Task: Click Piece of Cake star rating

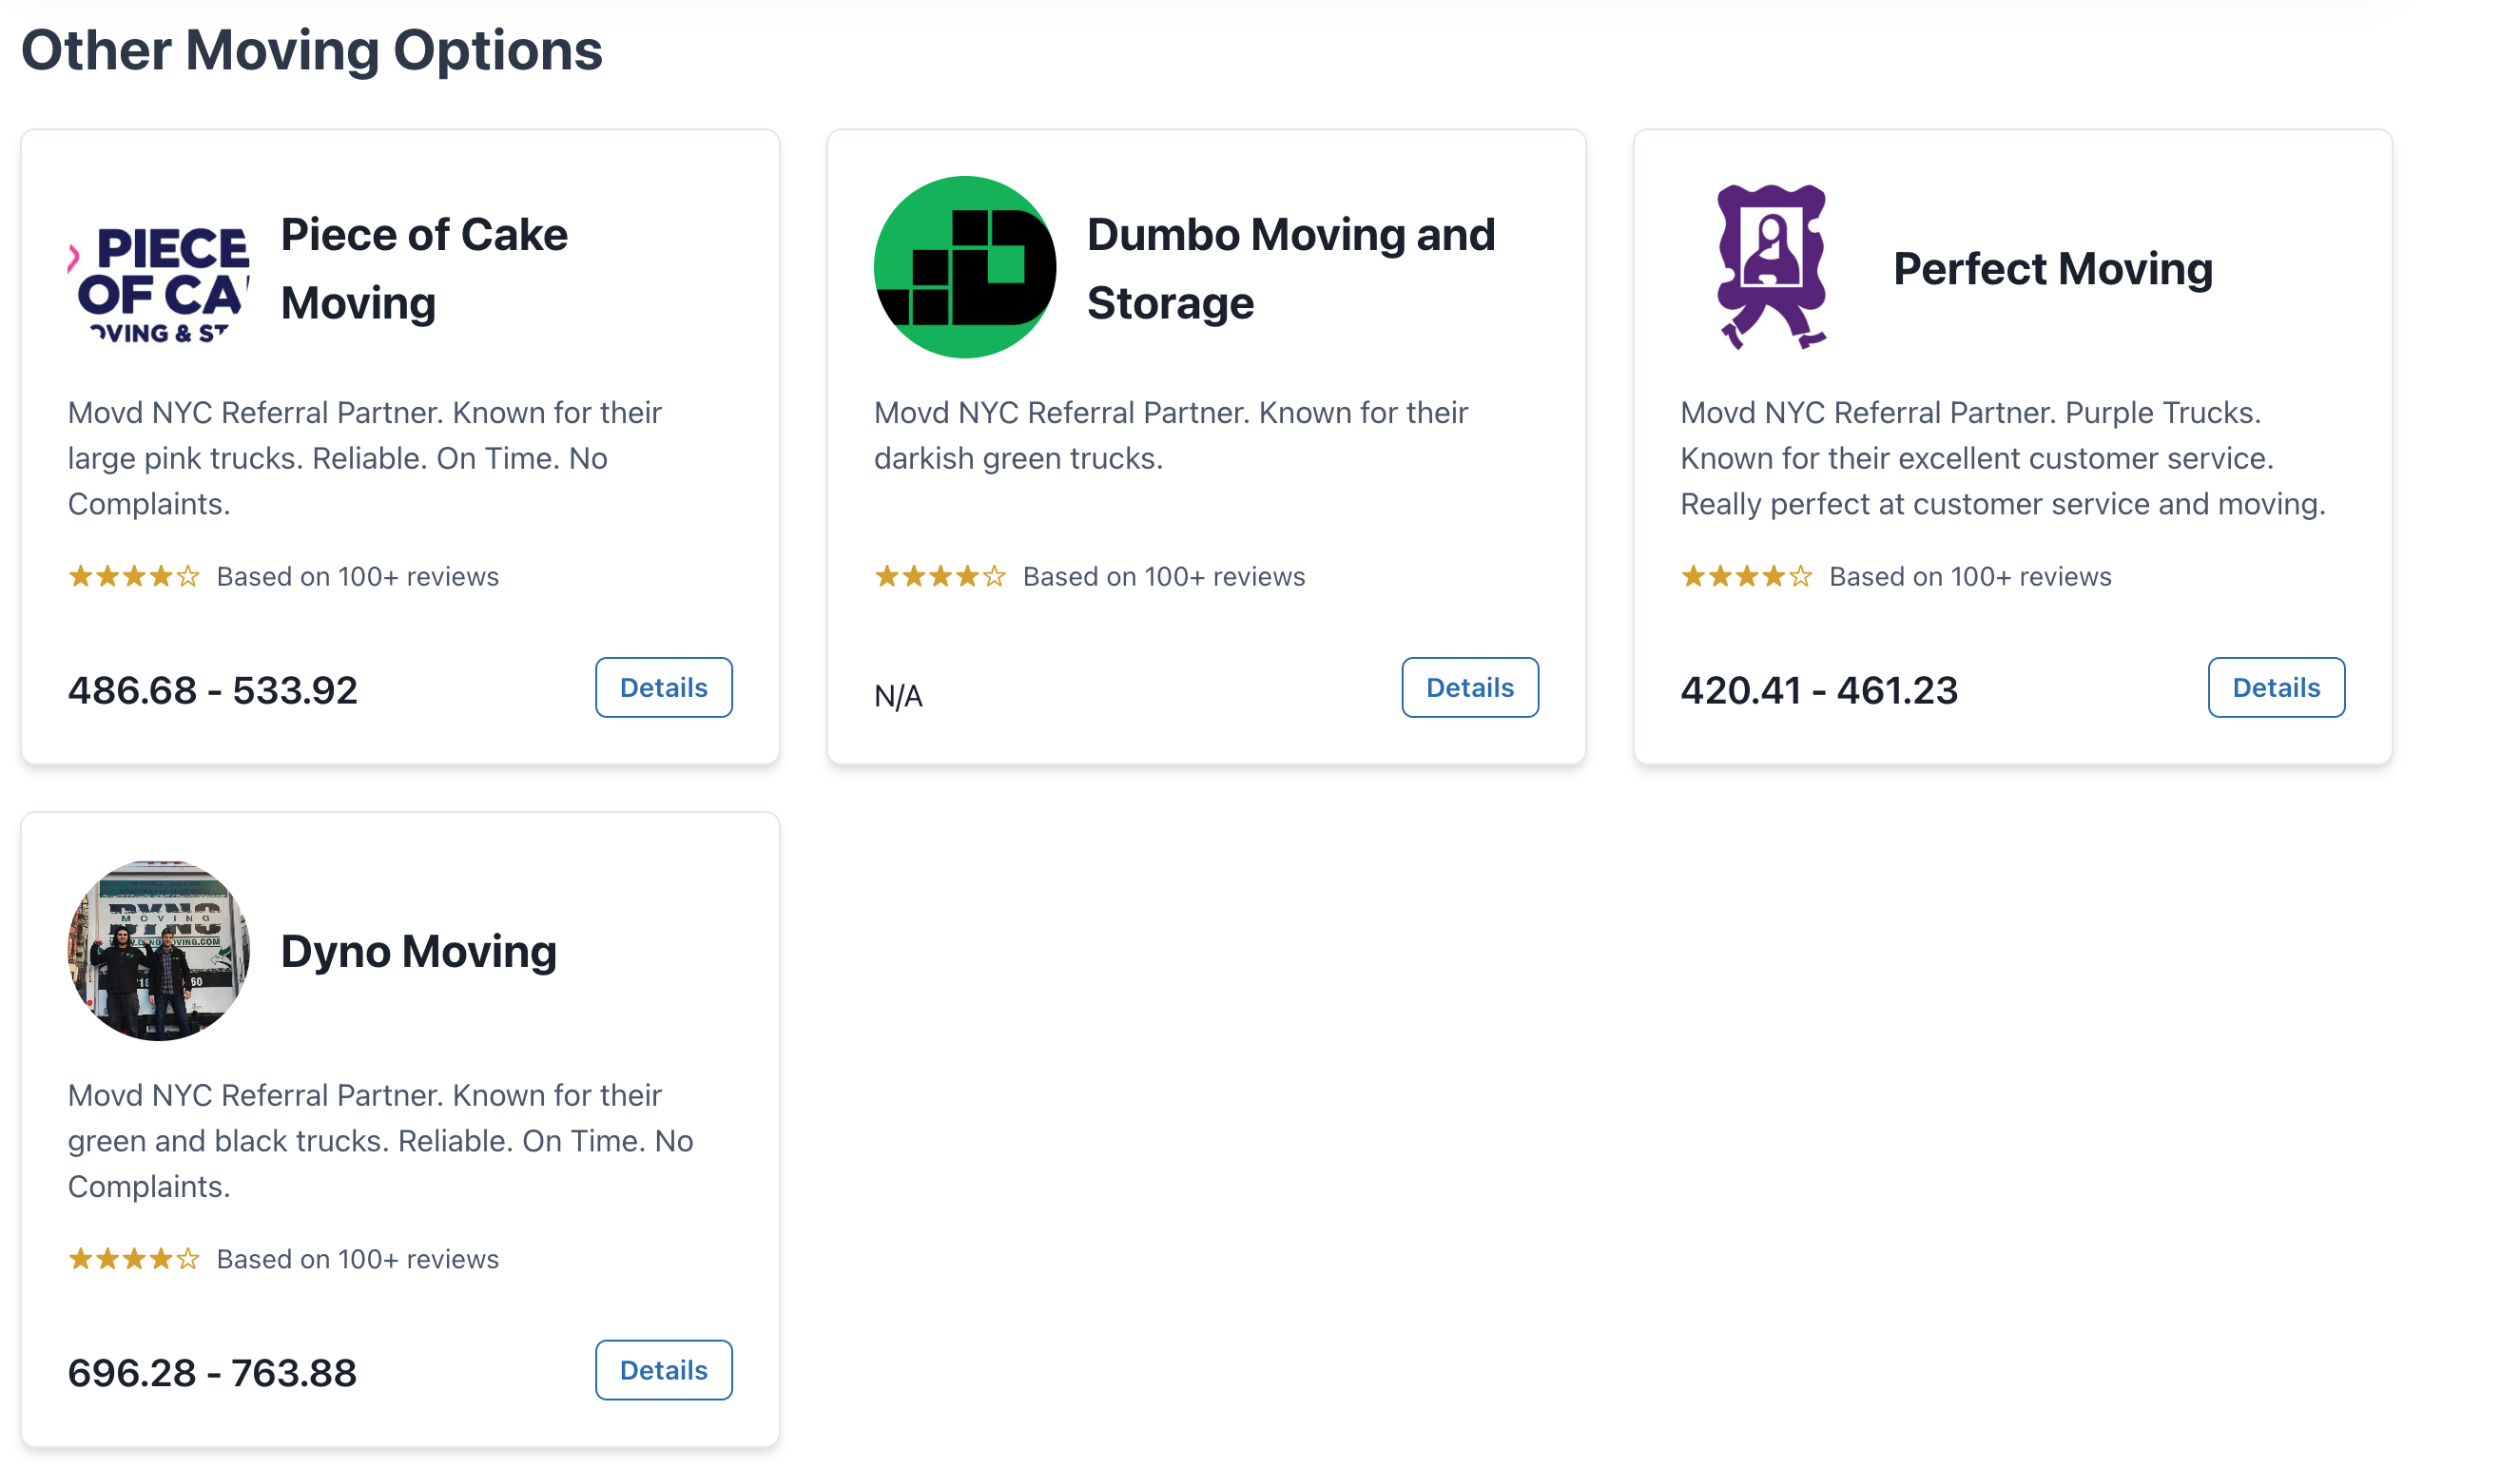Action: tap(134, 577)
